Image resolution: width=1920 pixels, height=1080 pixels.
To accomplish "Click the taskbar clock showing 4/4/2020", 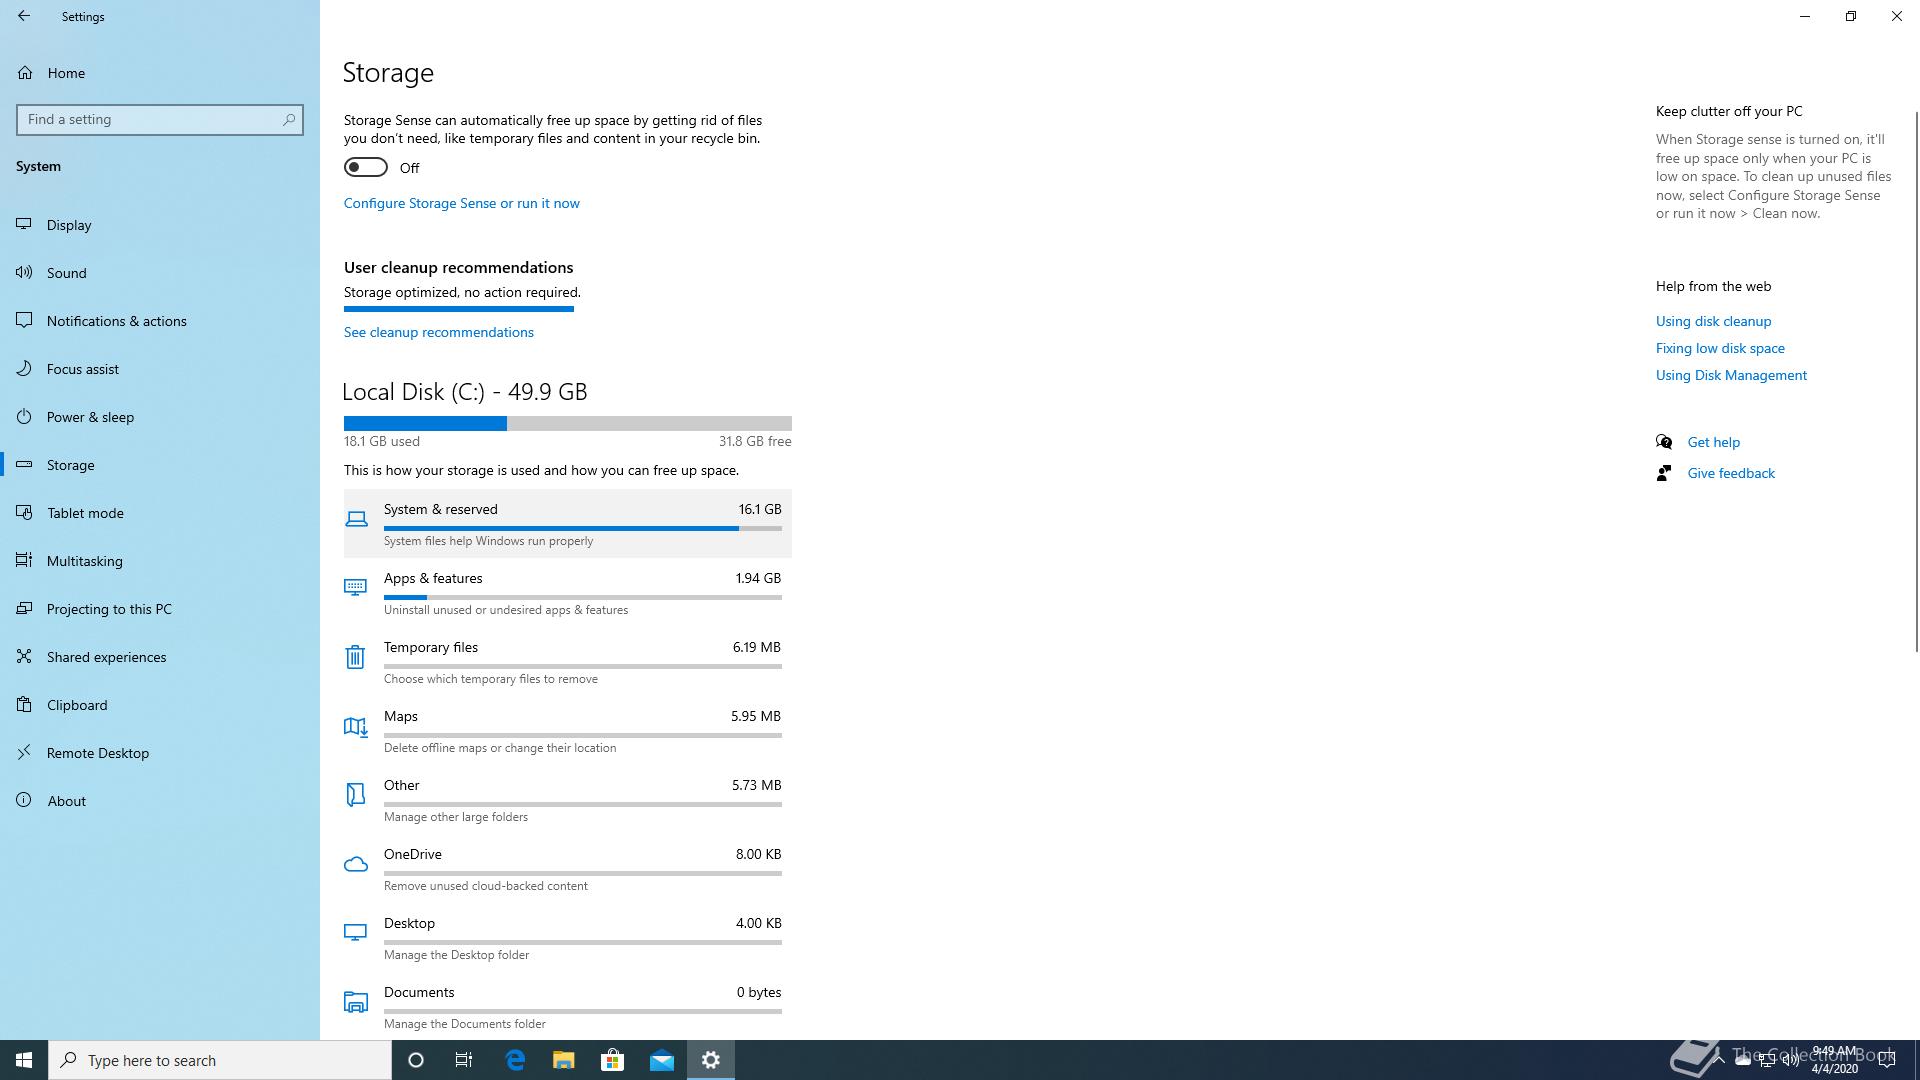I will pyautogui.click(x=1834, y=1060).
